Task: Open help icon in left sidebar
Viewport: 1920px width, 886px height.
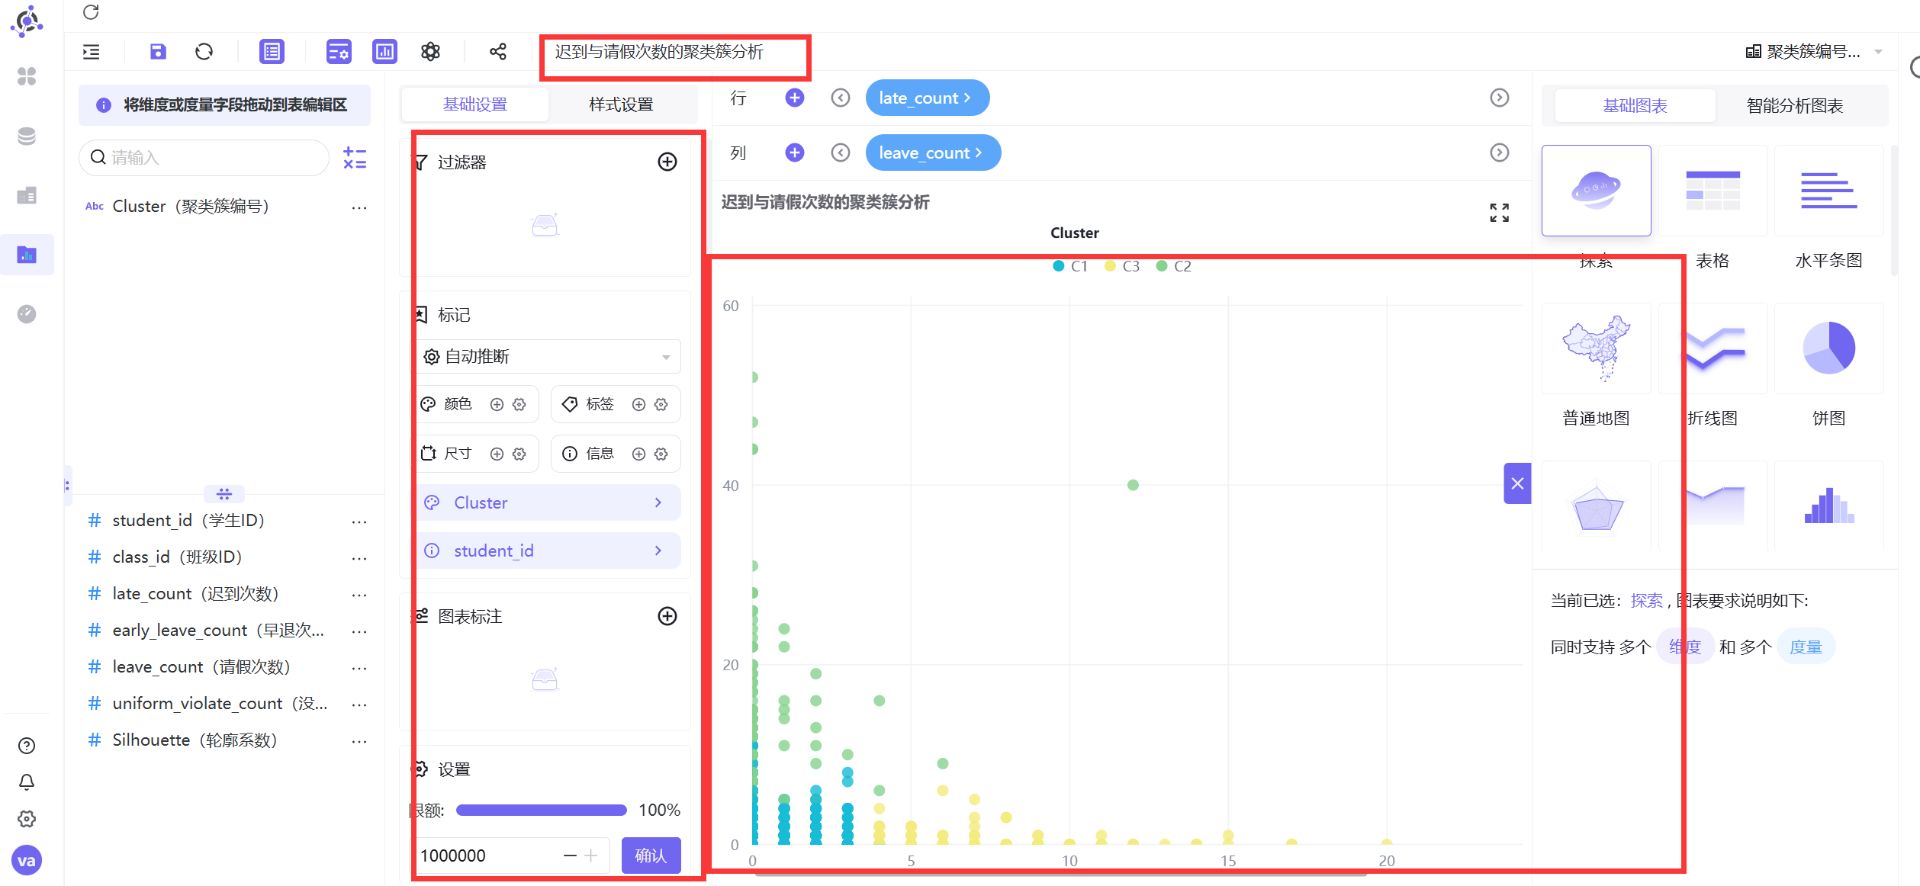Action: 27,746
